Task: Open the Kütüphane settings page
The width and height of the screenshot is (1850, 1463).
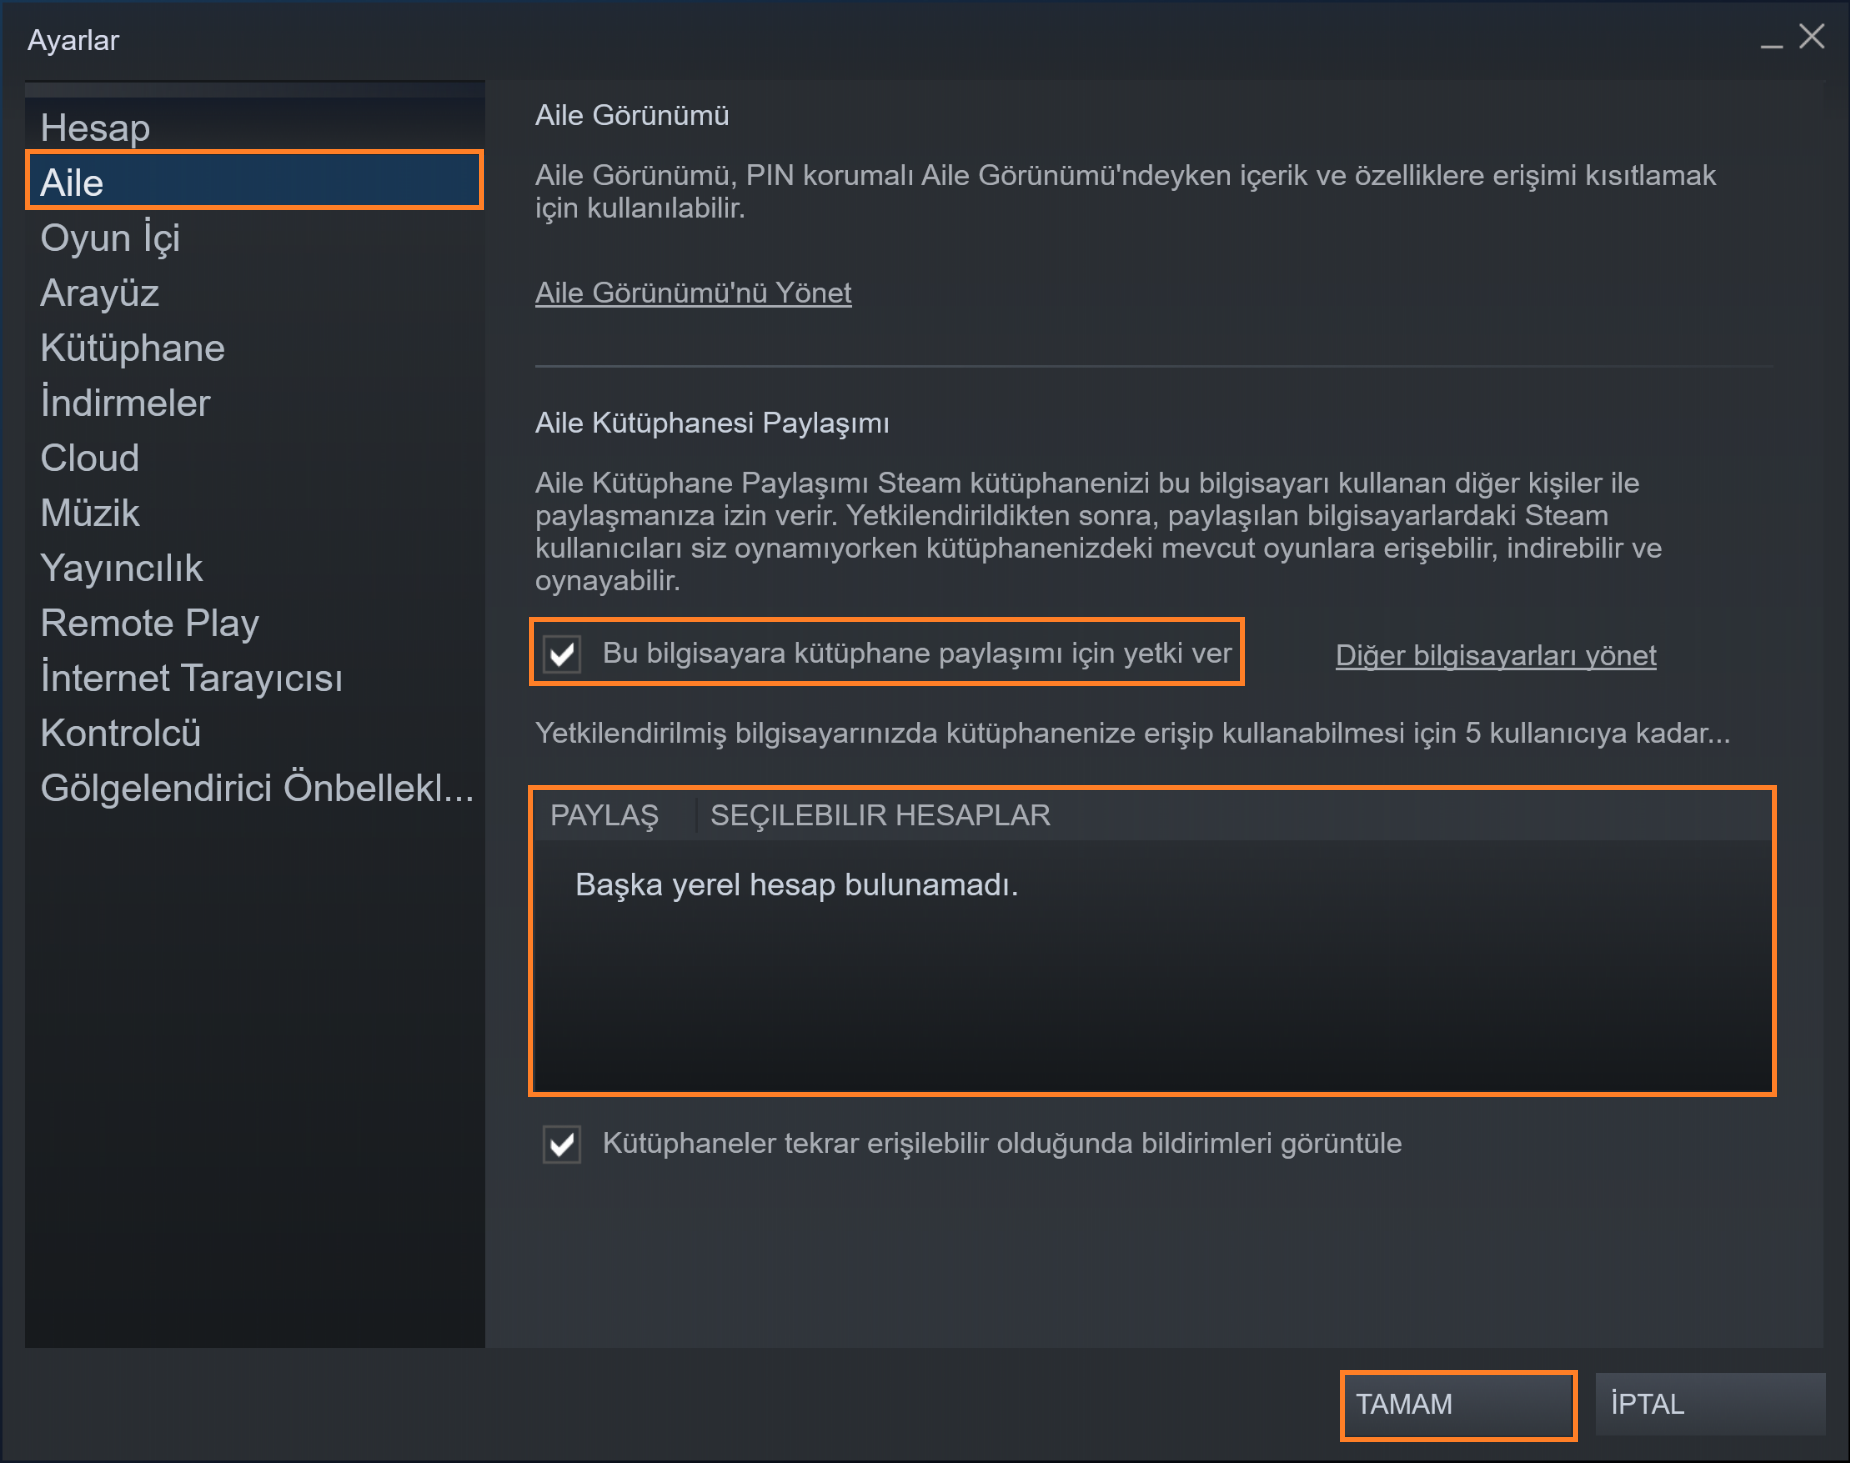Action: 131,347
